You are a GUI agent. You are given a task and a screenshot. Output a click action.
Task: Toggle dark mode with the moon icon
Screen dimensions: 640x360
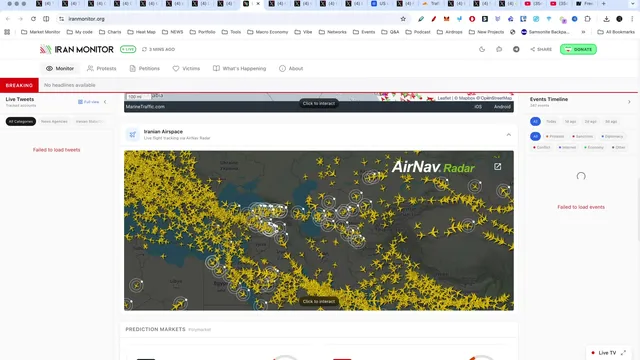482,49
